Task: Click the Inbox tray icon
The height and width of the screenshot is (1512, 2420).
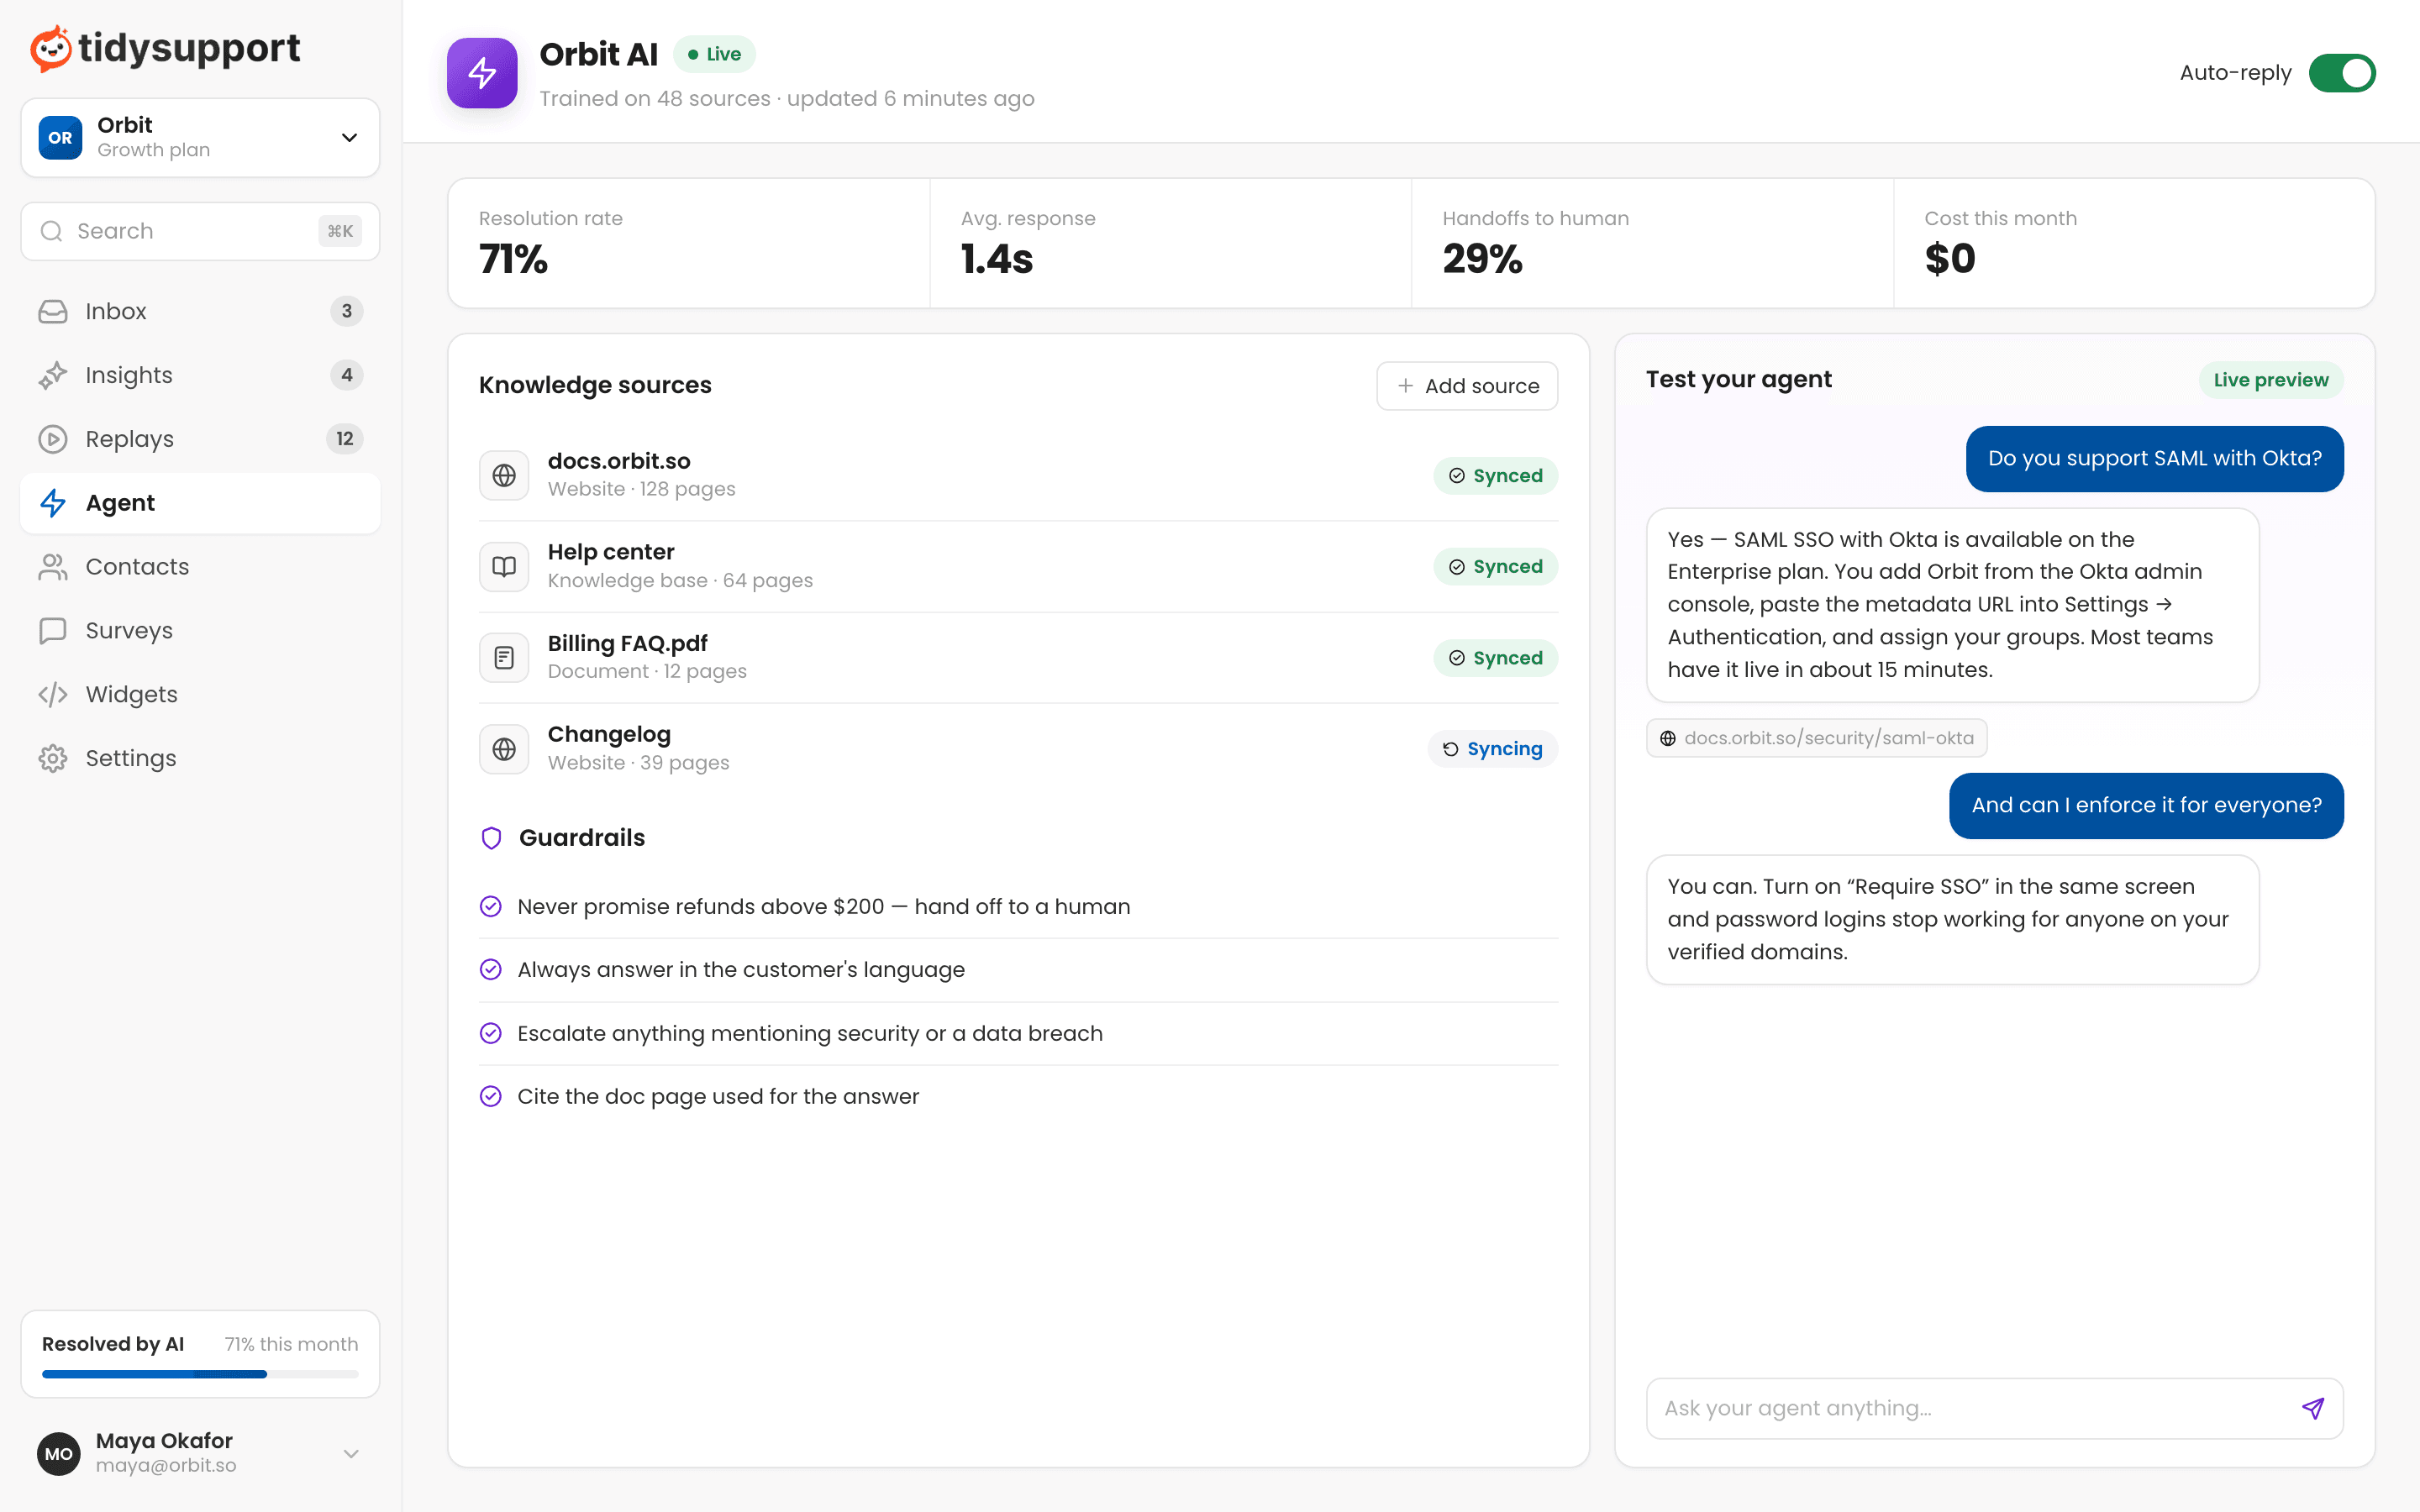Action: coord(53,311)
